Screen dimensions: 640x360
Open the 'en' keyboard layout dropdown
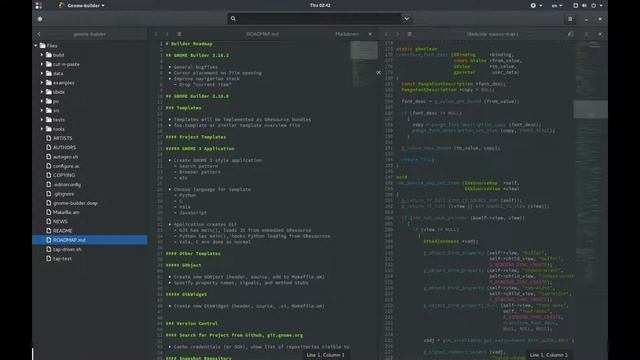point(557,5)
